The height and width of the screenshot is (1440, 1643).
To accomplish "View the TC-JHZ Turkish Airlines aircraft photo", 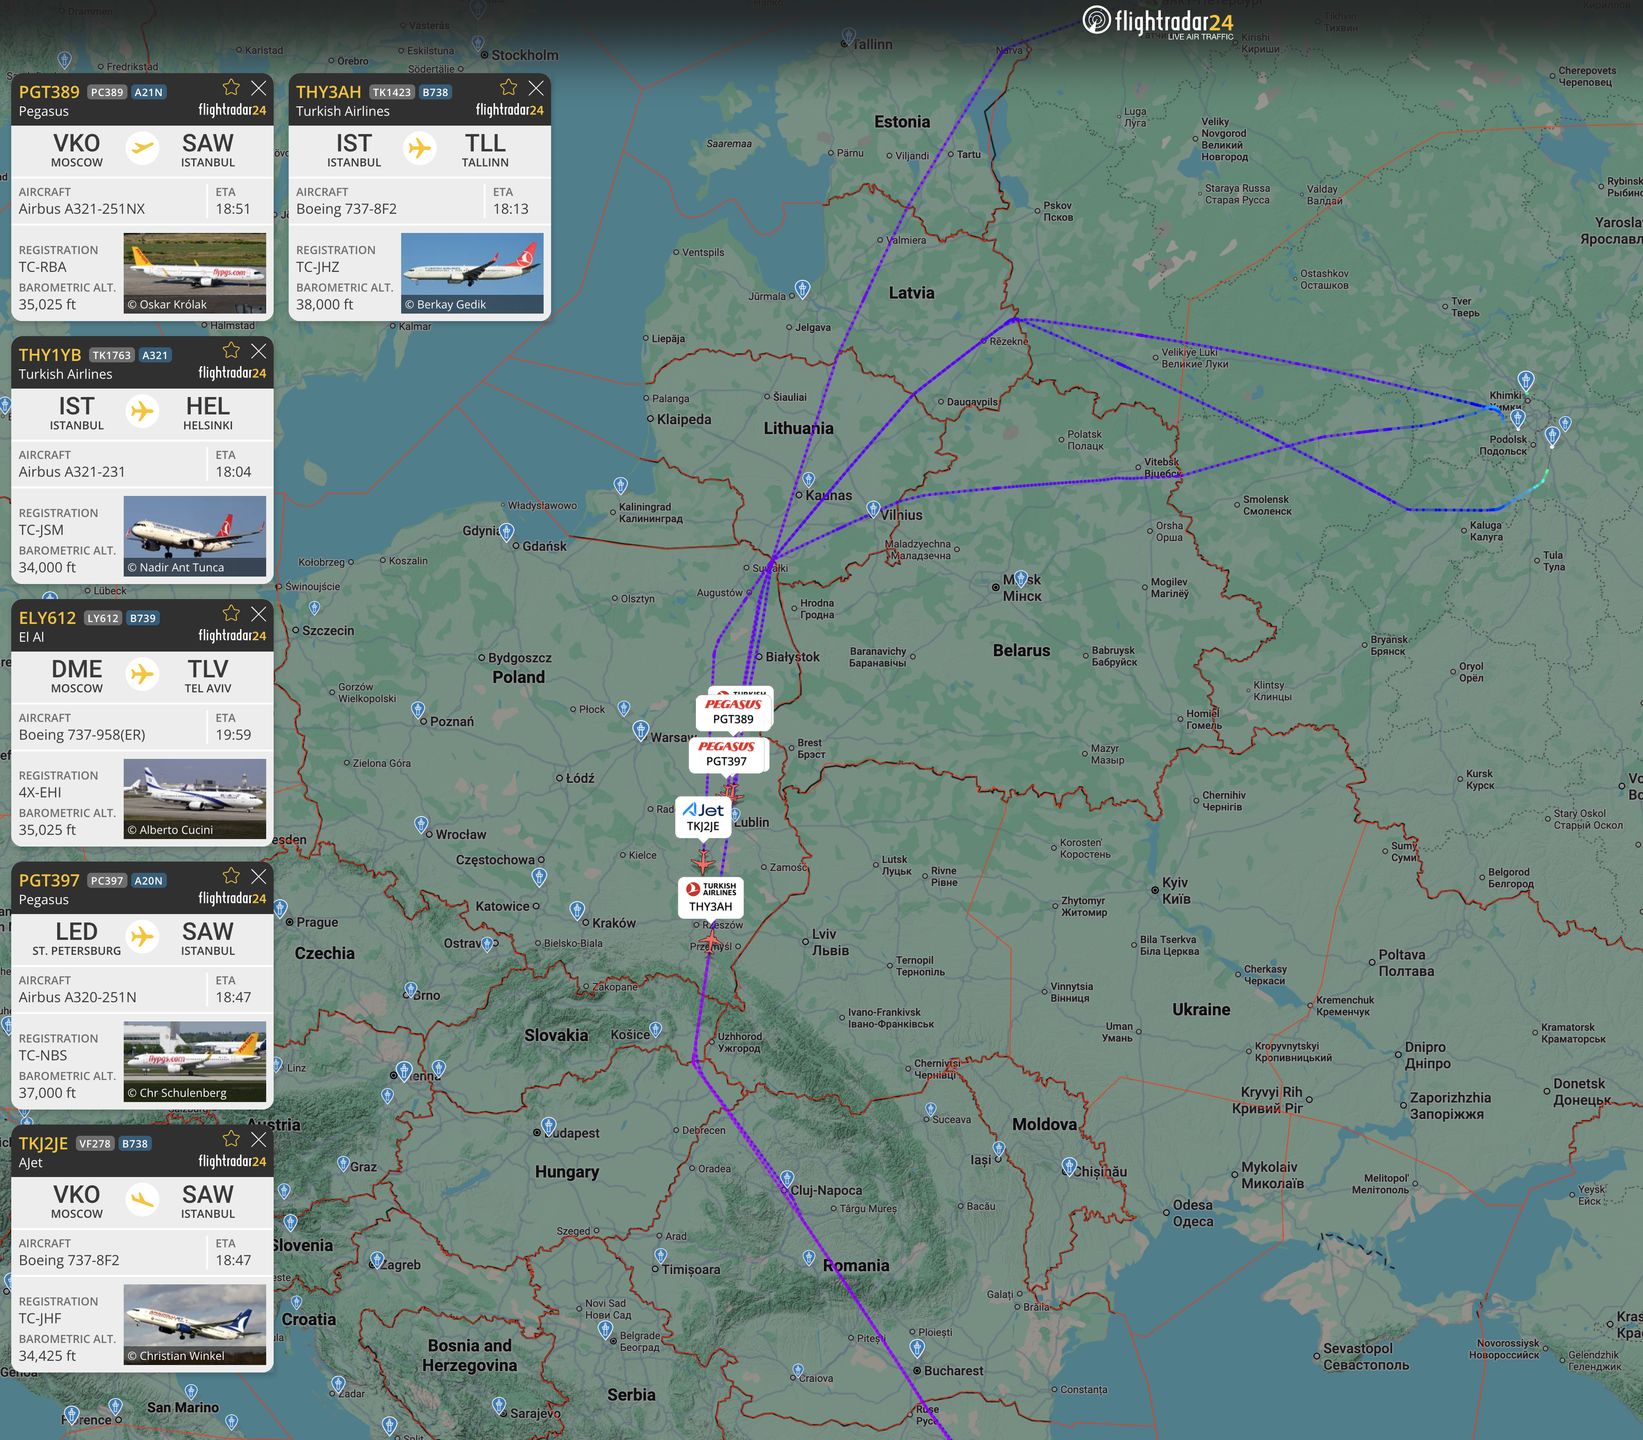I will point(472,273).
